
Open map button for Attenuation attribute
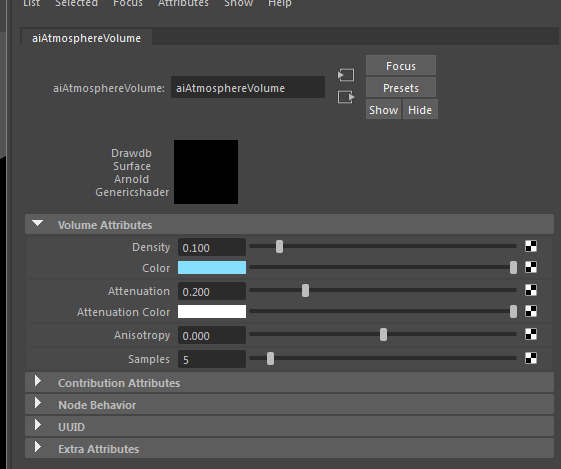click(531, 290)
